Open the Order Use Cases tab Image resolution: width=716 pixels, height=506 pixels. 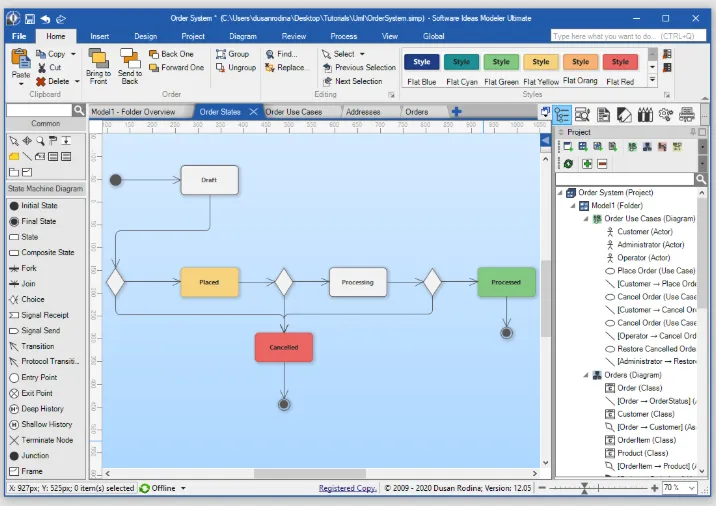[x=294, y=112]
